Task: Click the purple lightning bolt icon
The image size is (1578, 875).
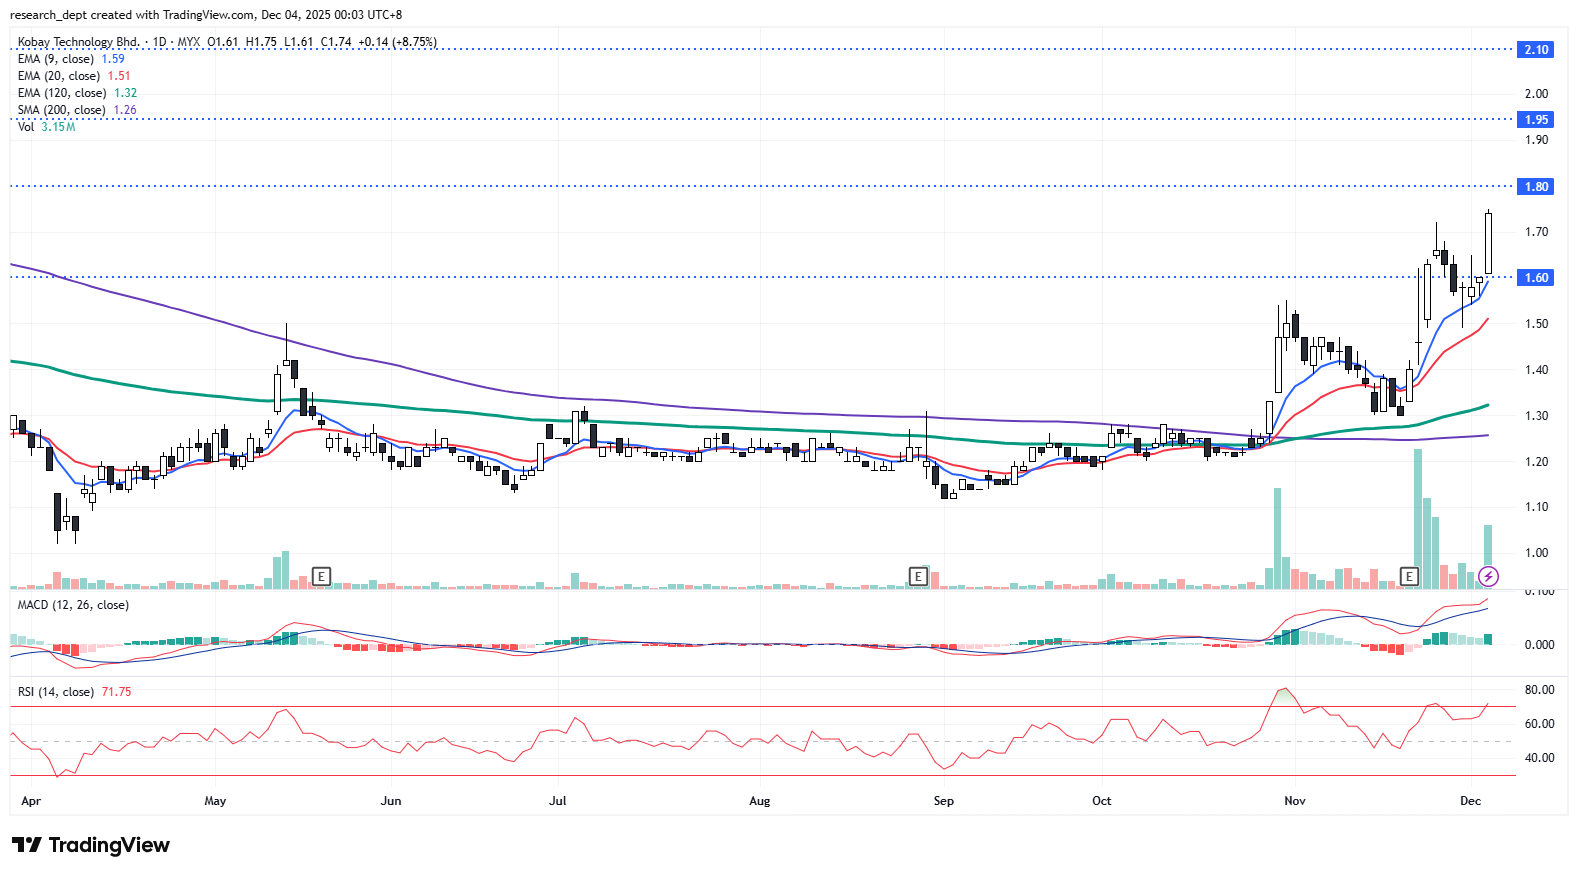Action: pos(1488,576)
